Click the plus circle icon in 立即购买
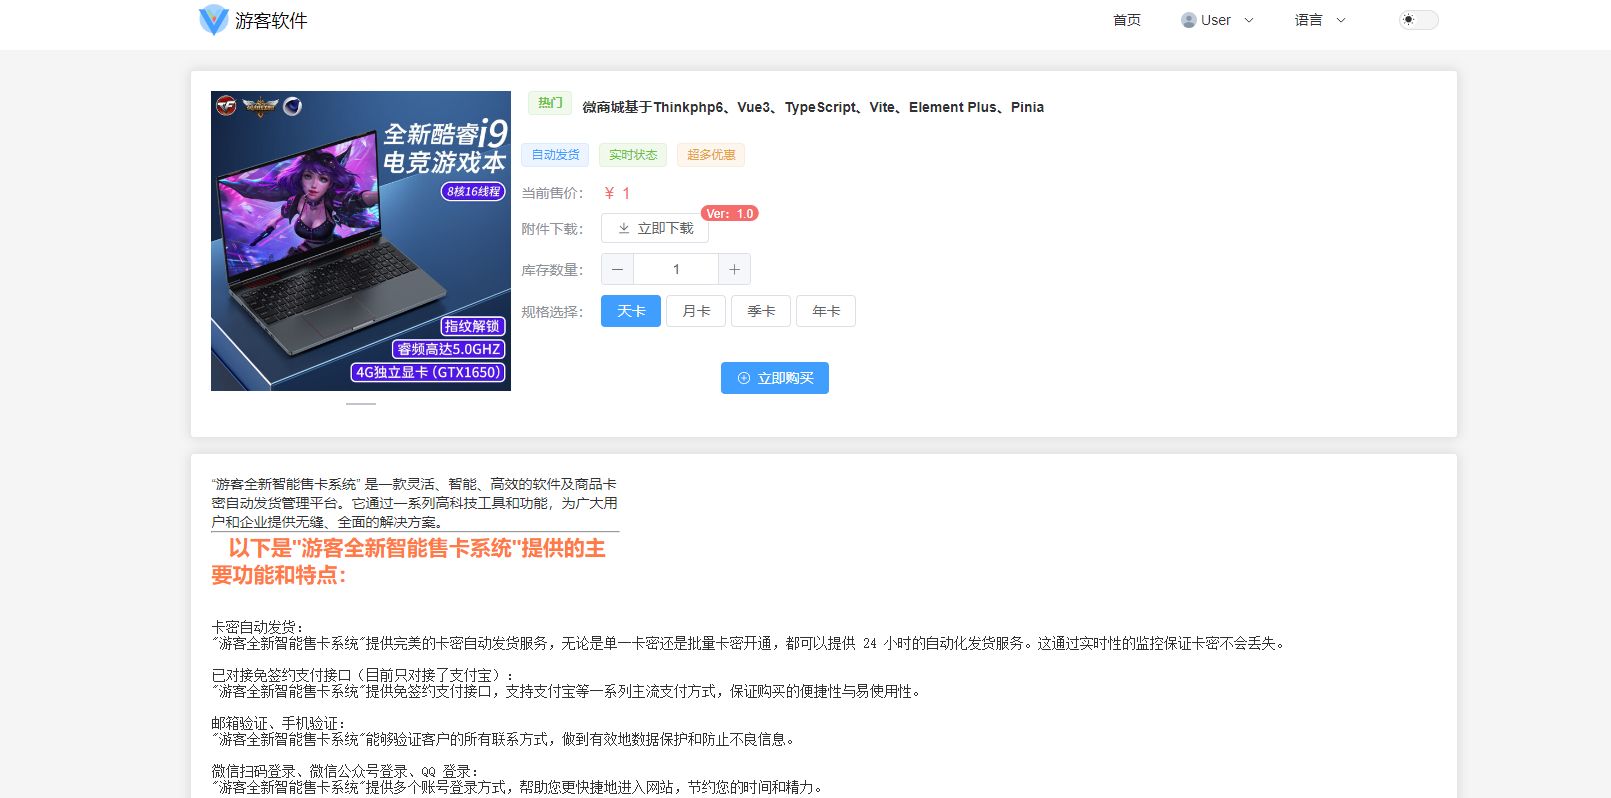1611x798 pixels. pyautogui.click(x=744, y=378)
